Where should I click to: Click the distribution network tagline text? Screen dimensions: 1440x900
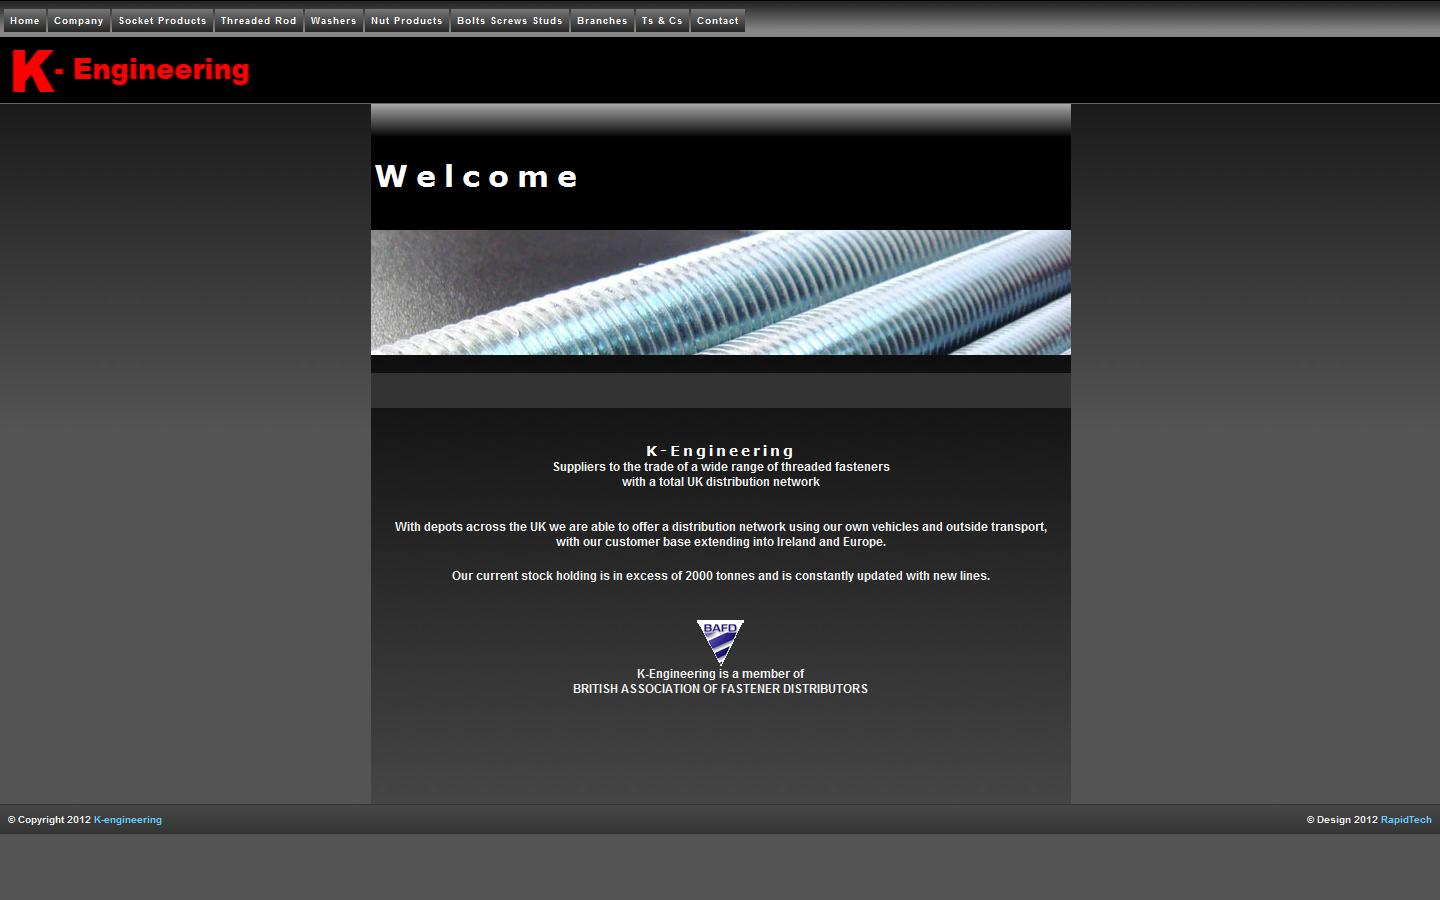click(720, 474)
